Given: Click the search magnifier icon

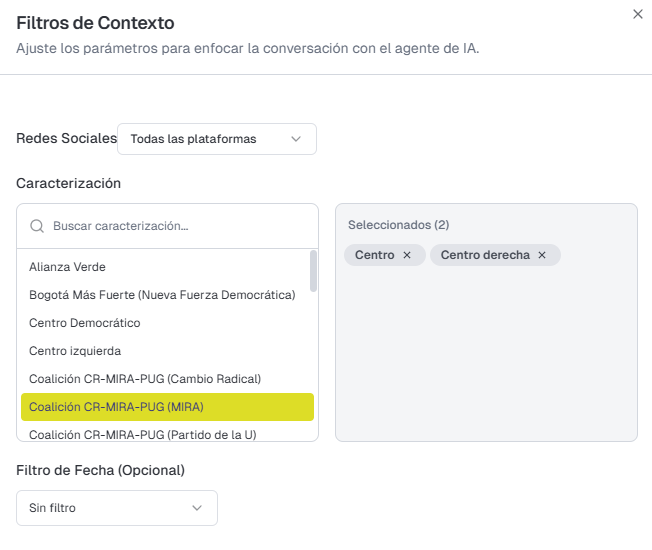Looking at the screenshot, I should [x=37, y=226].
